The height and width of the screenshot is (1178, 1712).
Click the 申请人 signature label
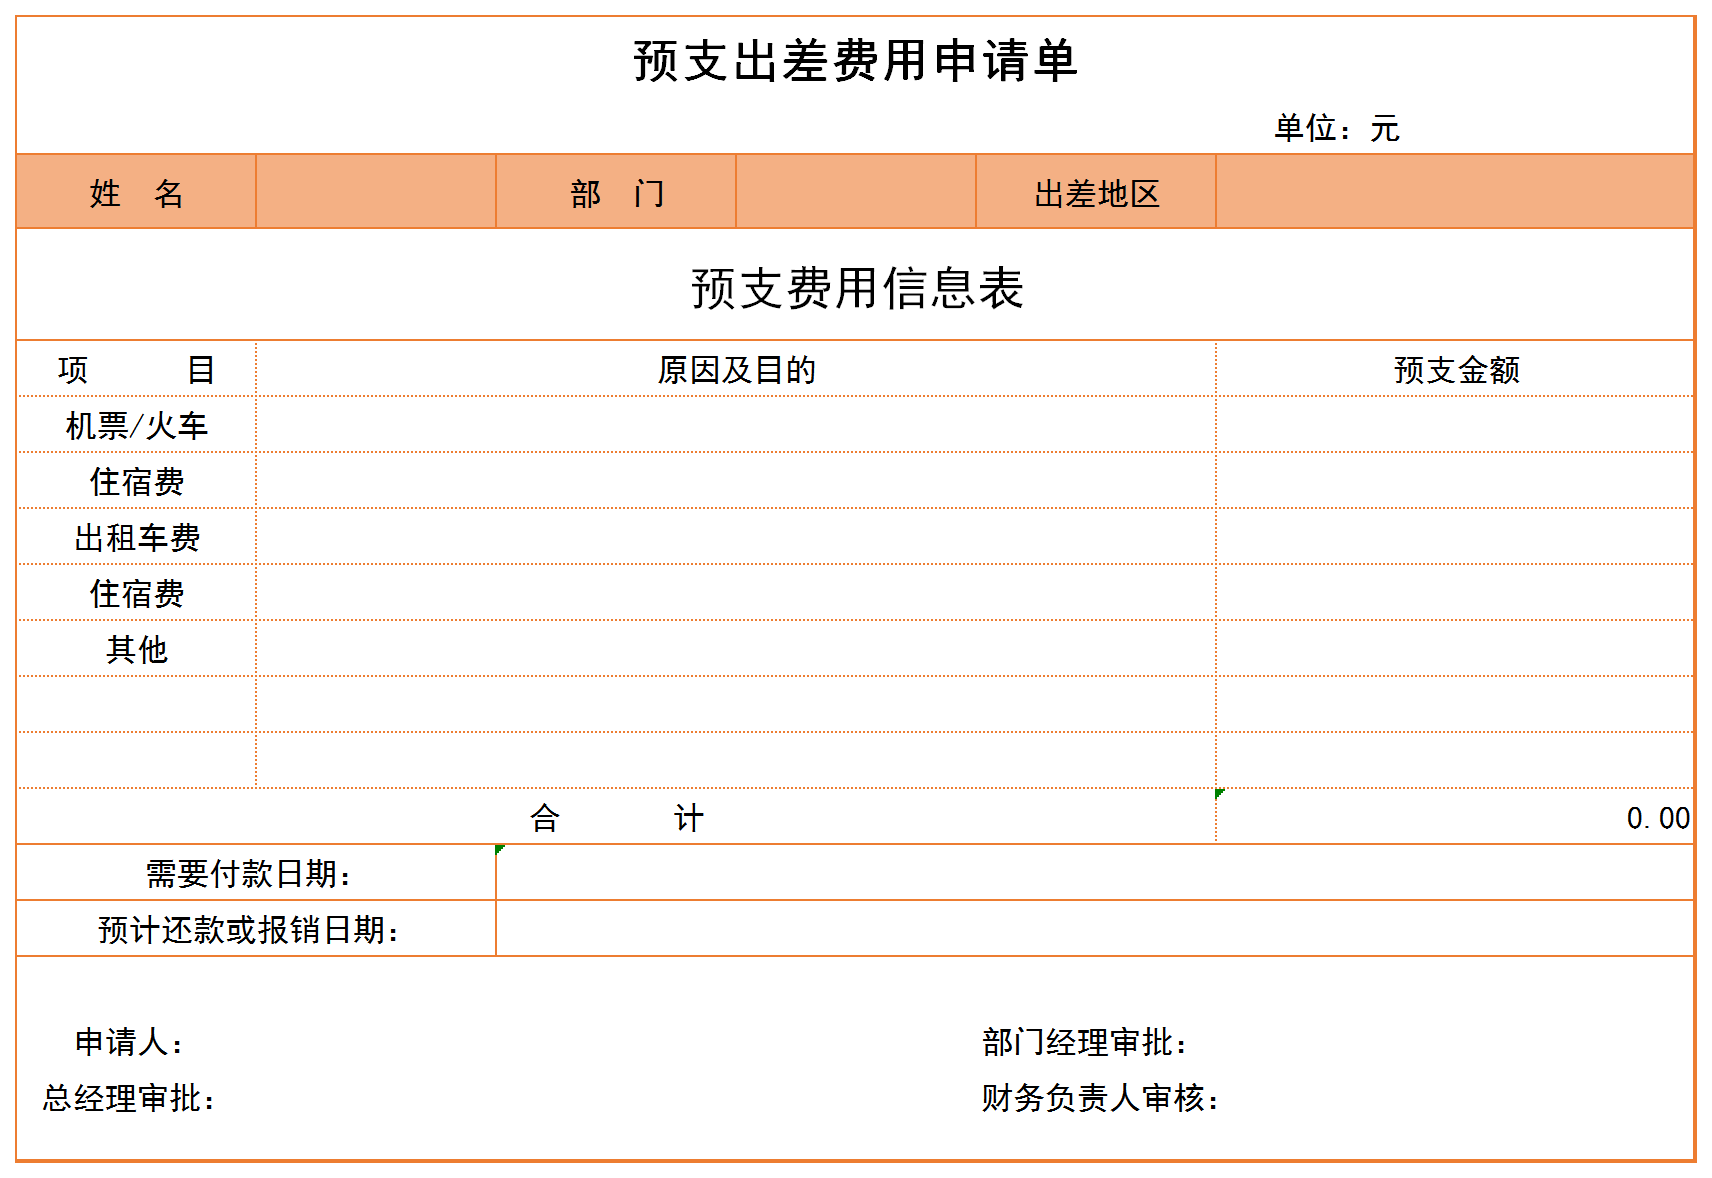click(129, 1042)
